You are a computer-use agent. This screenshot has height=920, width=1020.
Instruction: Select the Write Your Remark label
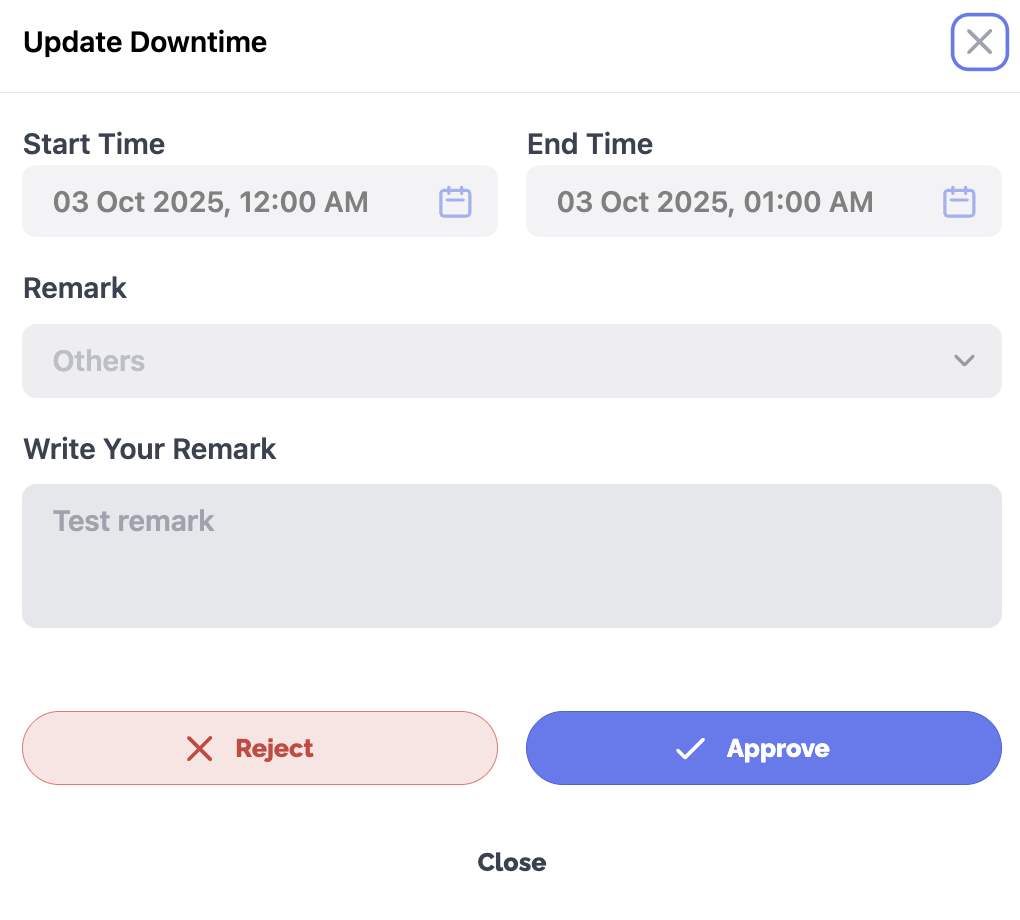(x=150, y=449)
